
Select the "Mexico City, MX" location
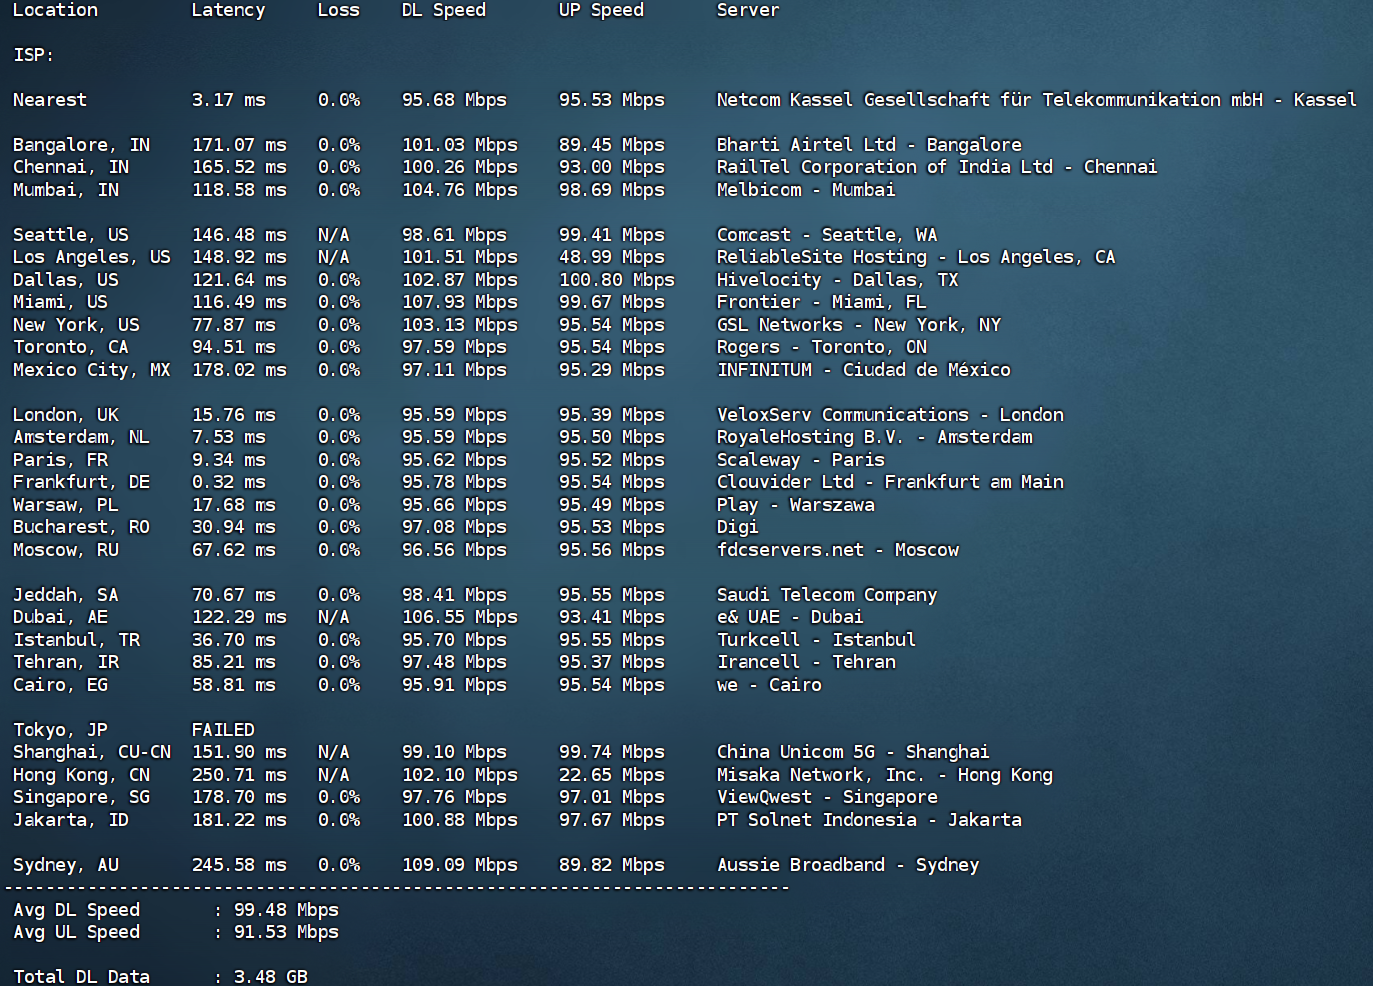click(x=92, y=370)
